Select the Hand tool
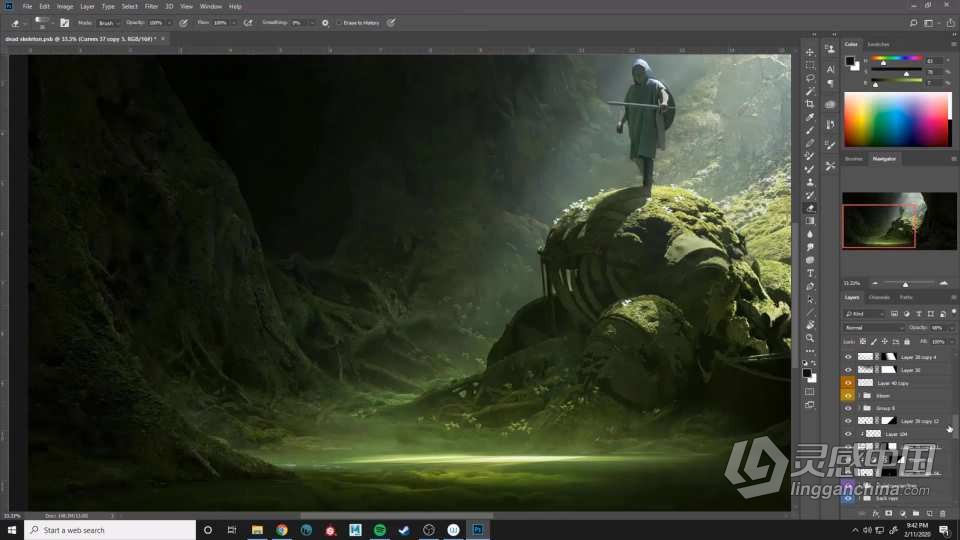 coord(810,325)
